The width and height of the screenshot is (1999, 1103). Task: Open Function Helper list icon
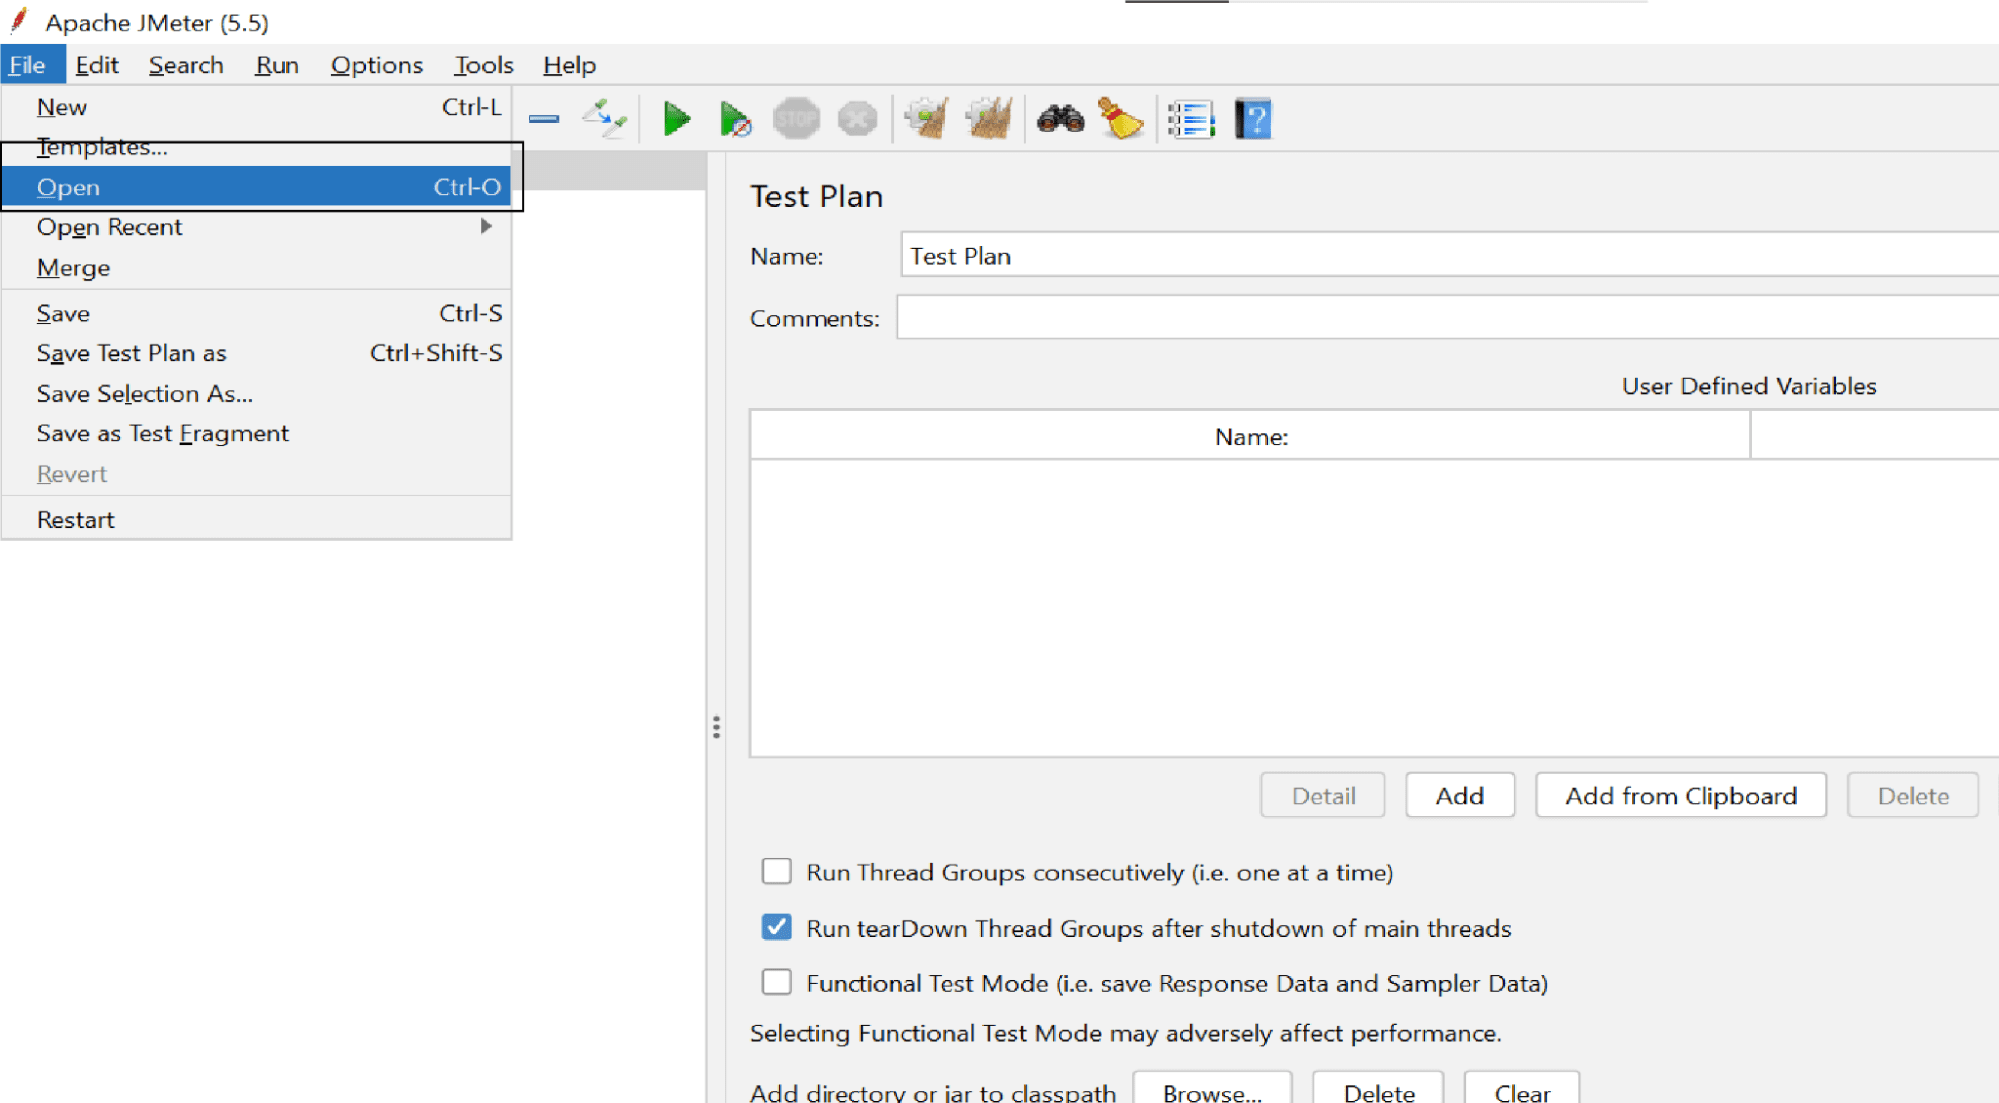coord(1191,120)
